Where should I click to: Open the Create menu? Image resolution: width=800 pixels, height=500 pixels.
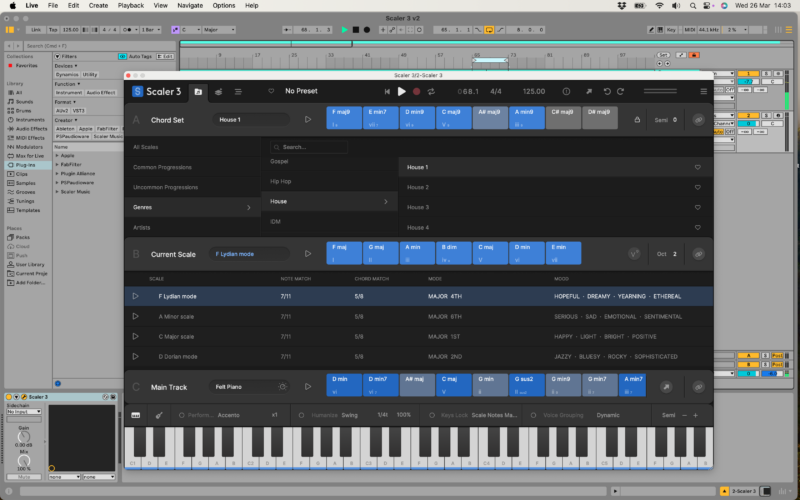pos(98,6)
